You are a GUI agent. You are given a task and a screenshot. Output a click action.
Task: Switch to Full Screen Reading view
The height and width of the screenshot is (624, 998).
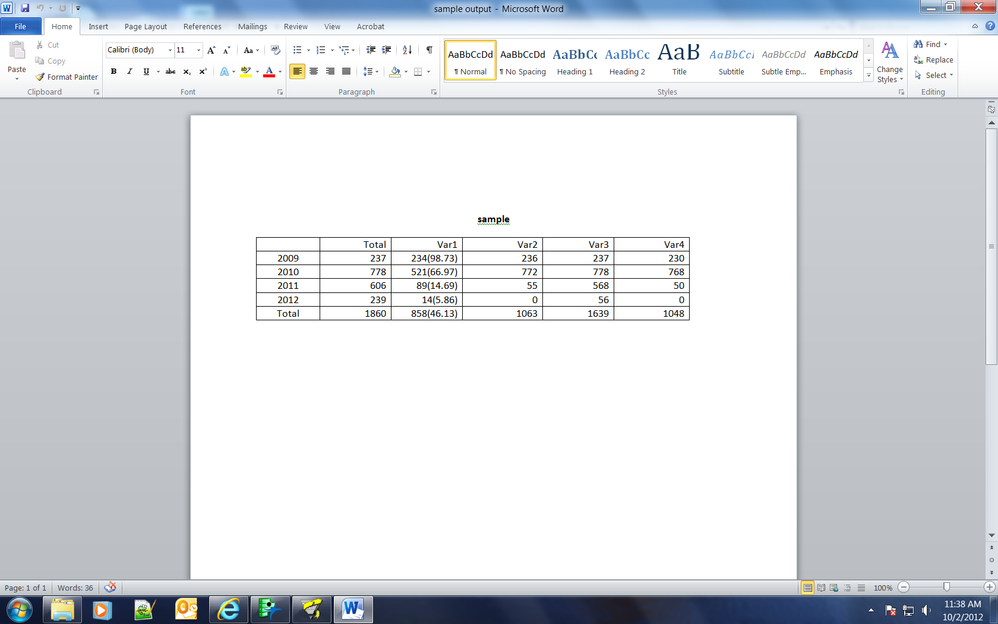[821, 588]
